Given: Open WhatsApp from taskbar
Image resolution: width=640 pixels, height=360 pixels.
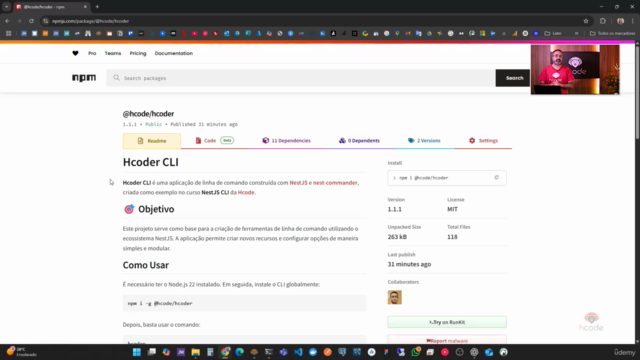Looking at the screenshot, I should (416, 352).
